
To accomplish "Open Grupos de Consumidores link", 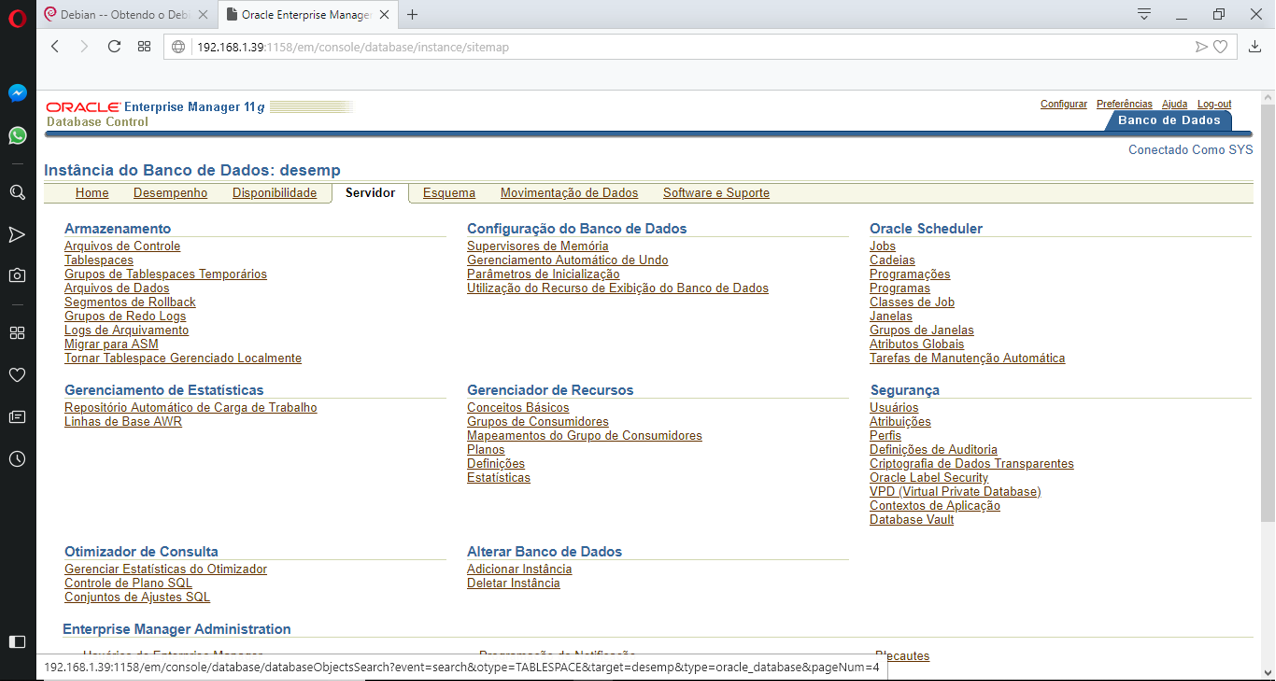I will [x=537, y=422].
